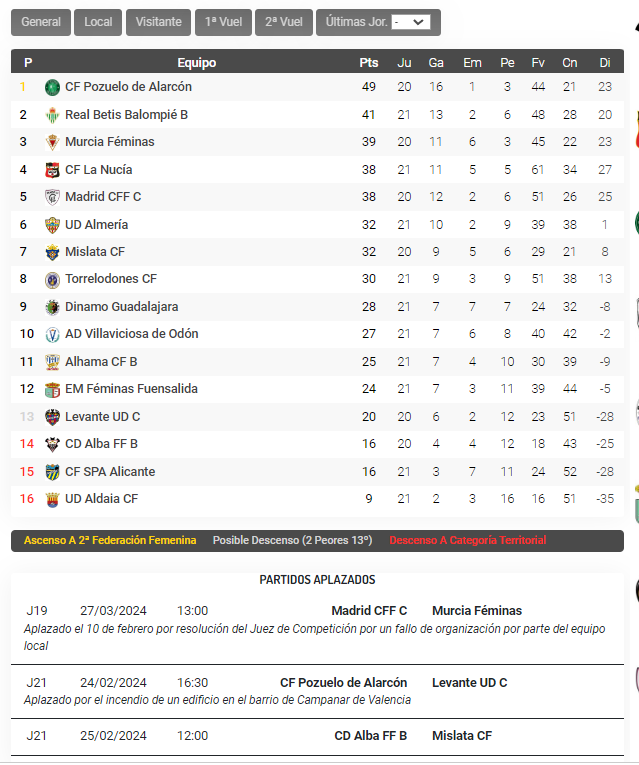Click the CF Pozuelo de Alarcón crest
The height and width of the screenshot is (765, 639).
point(52,87)
